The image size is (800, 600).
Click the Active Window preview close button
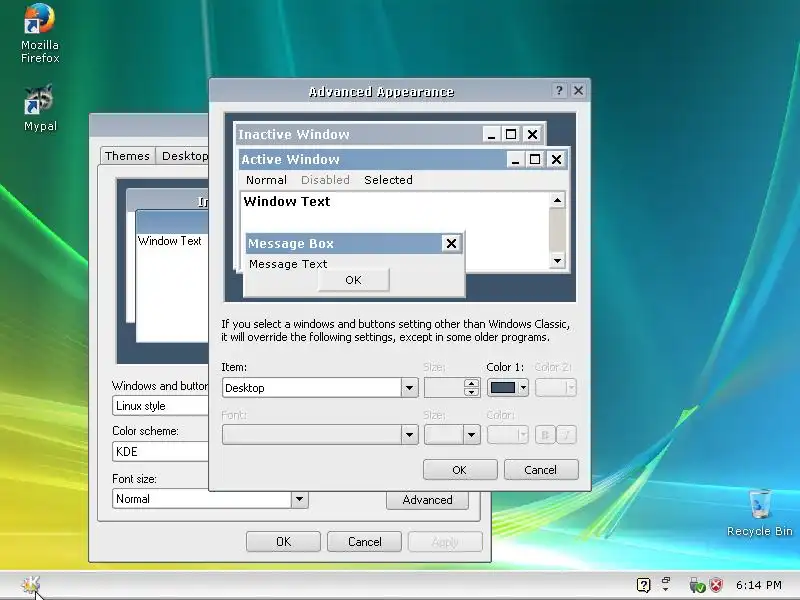coord(556,159)
